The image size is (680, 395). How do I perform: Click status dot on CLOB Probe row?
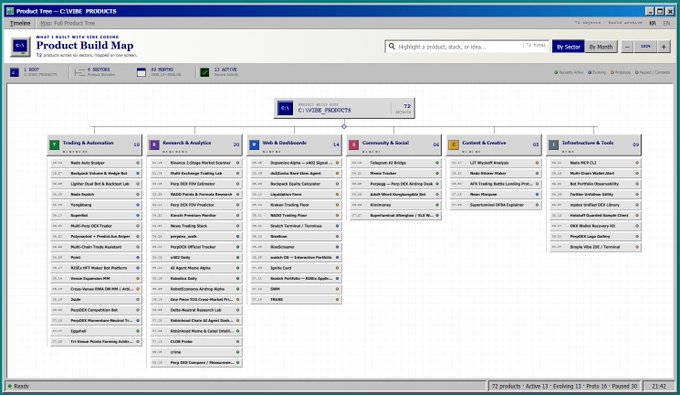(x=238, y=341)
